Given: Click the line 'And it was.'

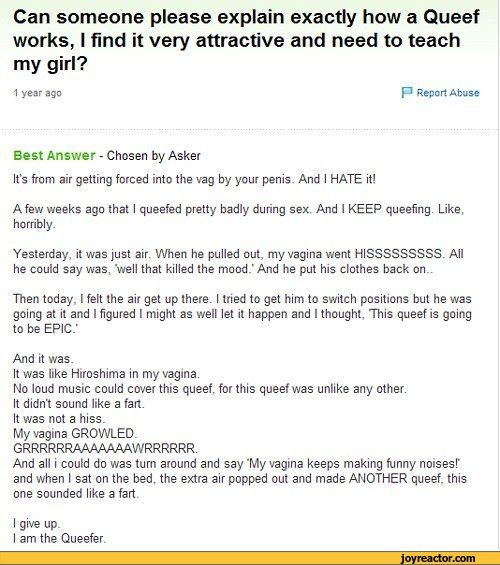Looking at the screenshot, I should click(x=43, y=359).
